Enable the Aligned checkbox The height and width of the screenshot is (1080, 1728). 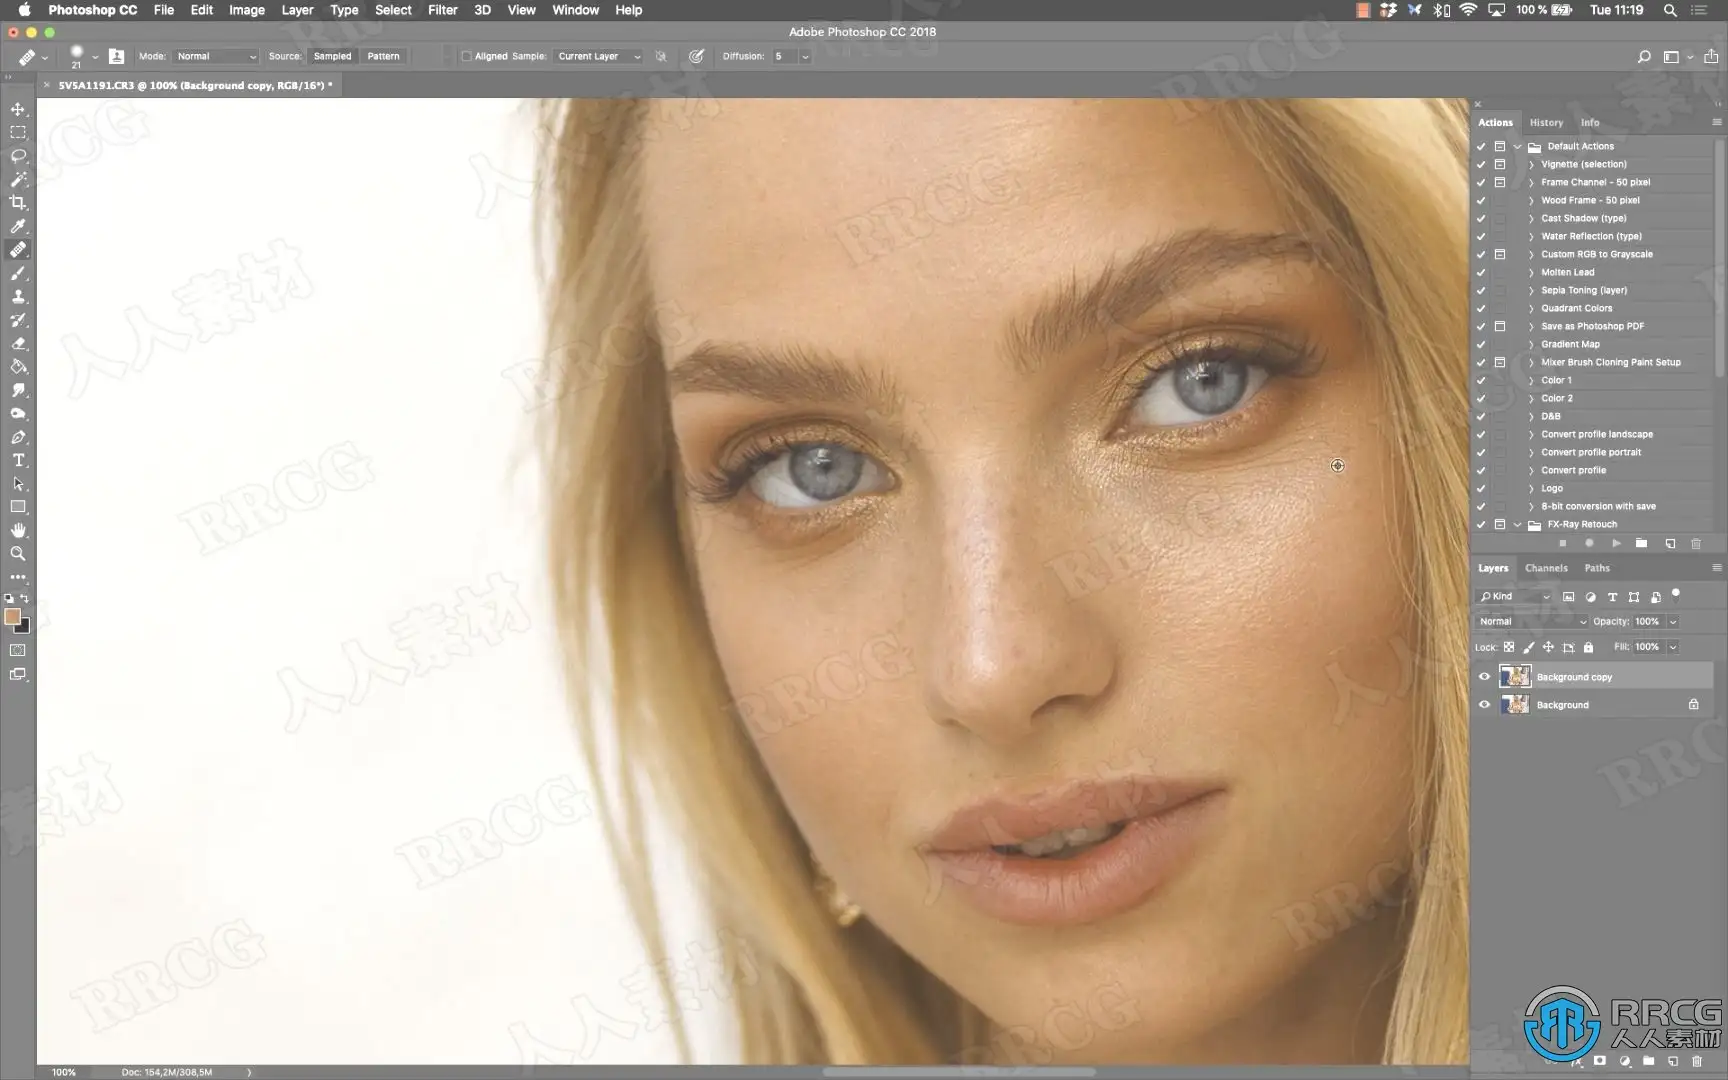click(466, 57)
